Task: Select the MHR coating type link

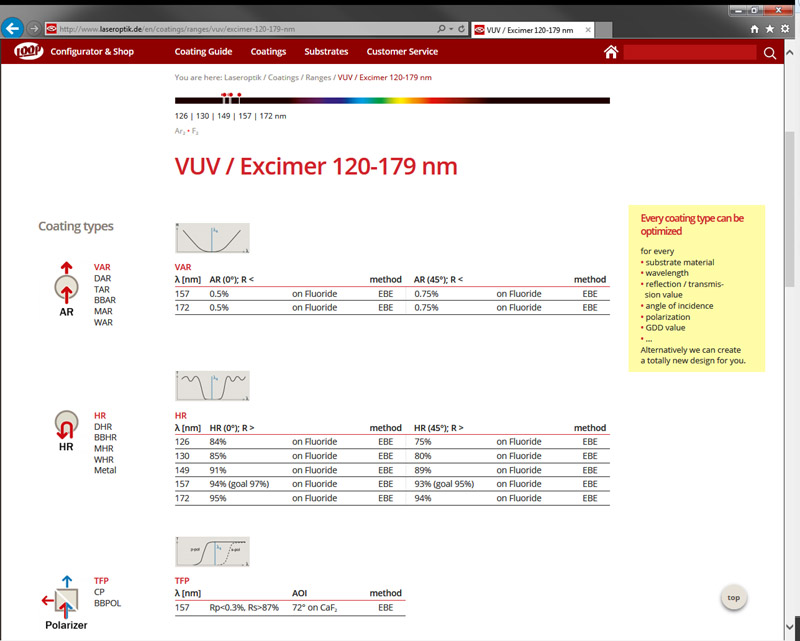Action: pyautogui.click(x=104, y=449)
